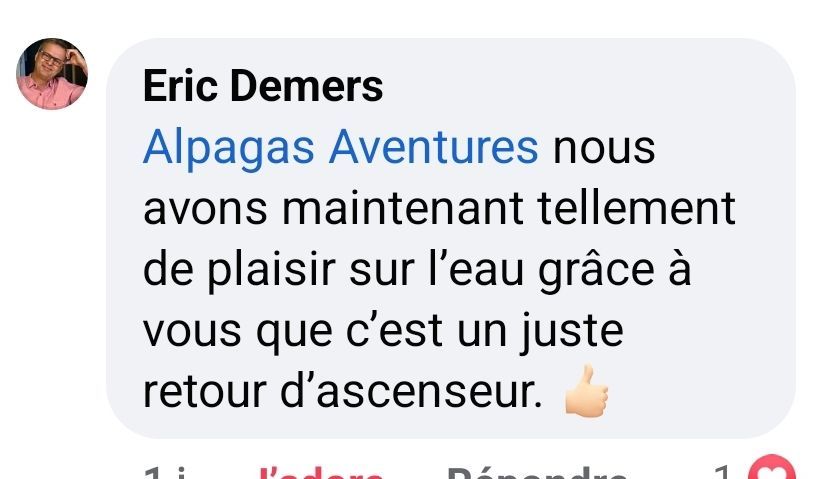Click the word "plaisir" in the comment
The height and width of the screenshot is (479, 831).
[271, 271]
